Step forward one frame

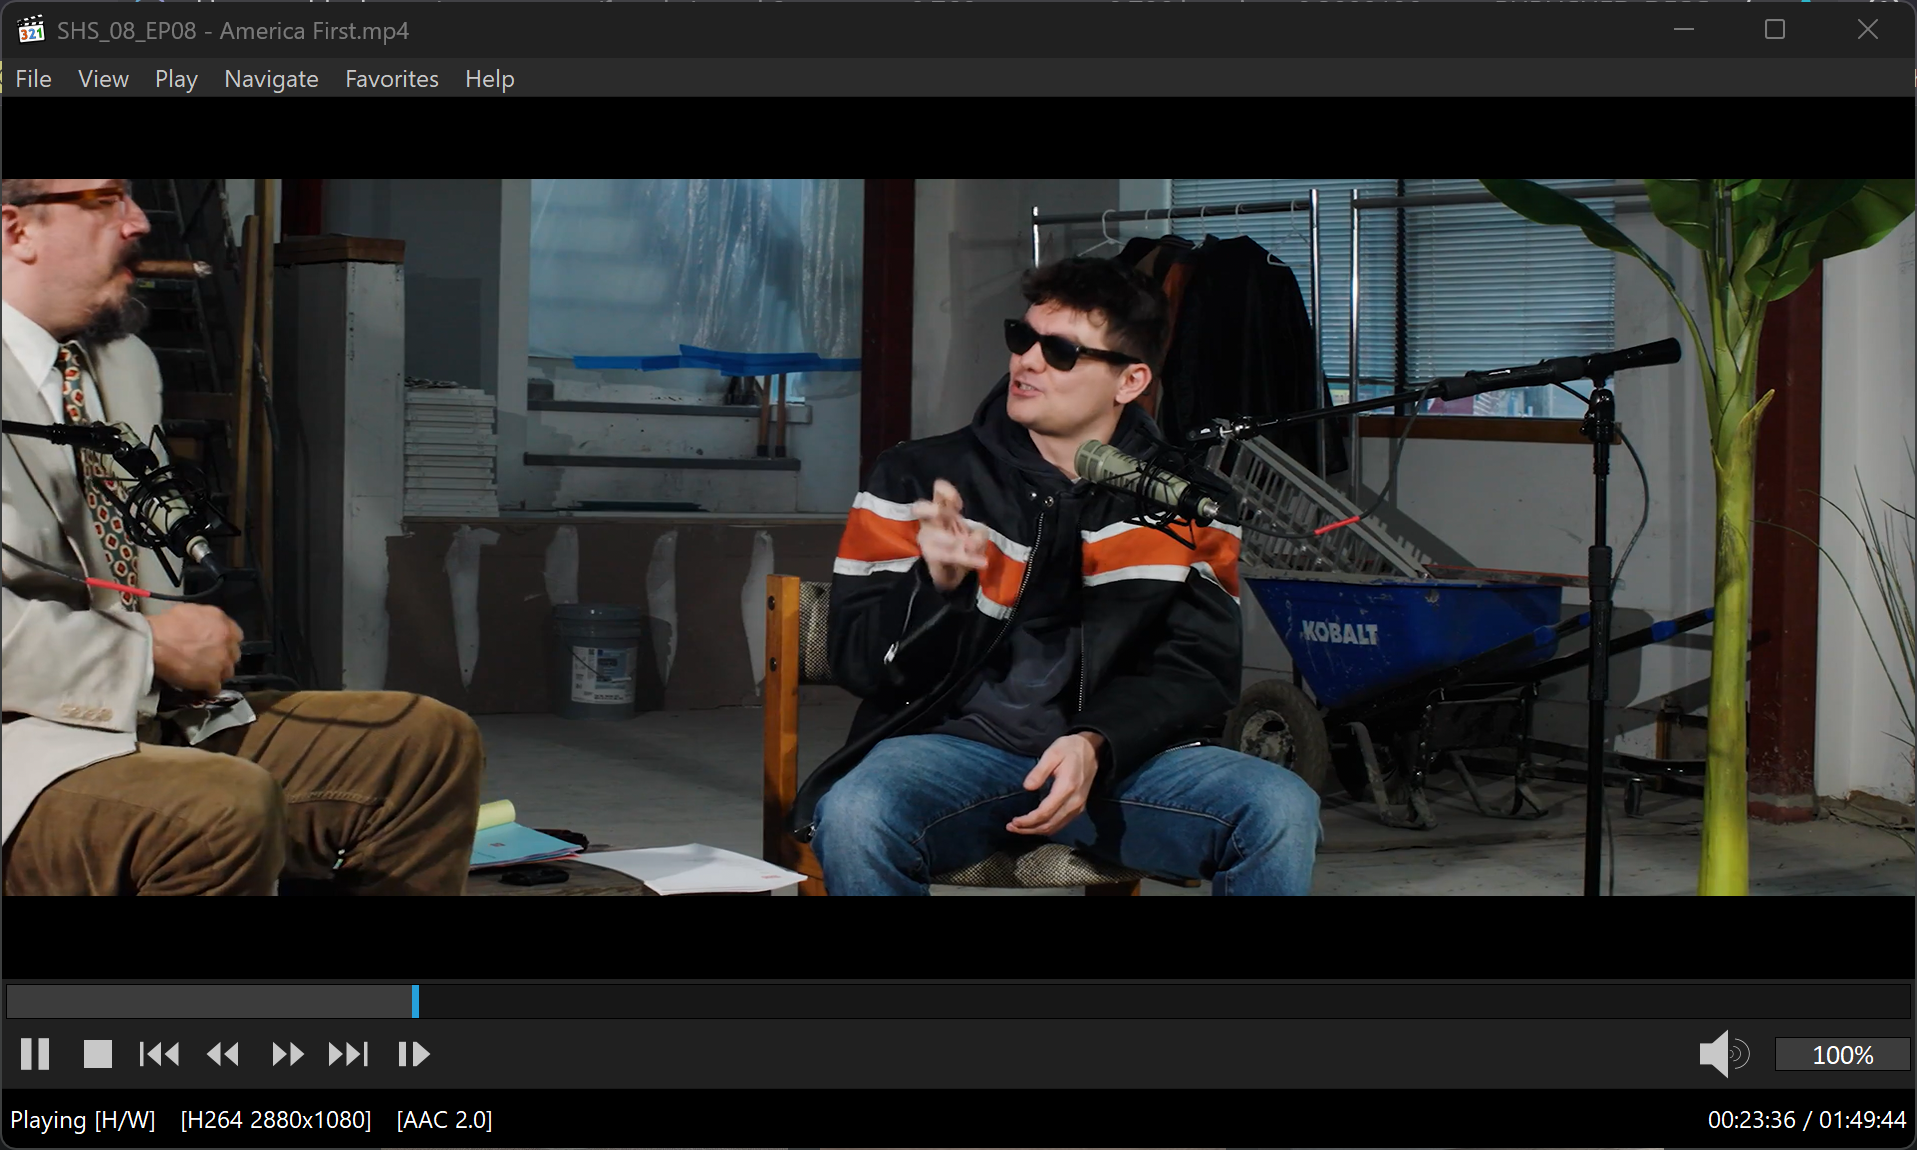point(413,1054)
